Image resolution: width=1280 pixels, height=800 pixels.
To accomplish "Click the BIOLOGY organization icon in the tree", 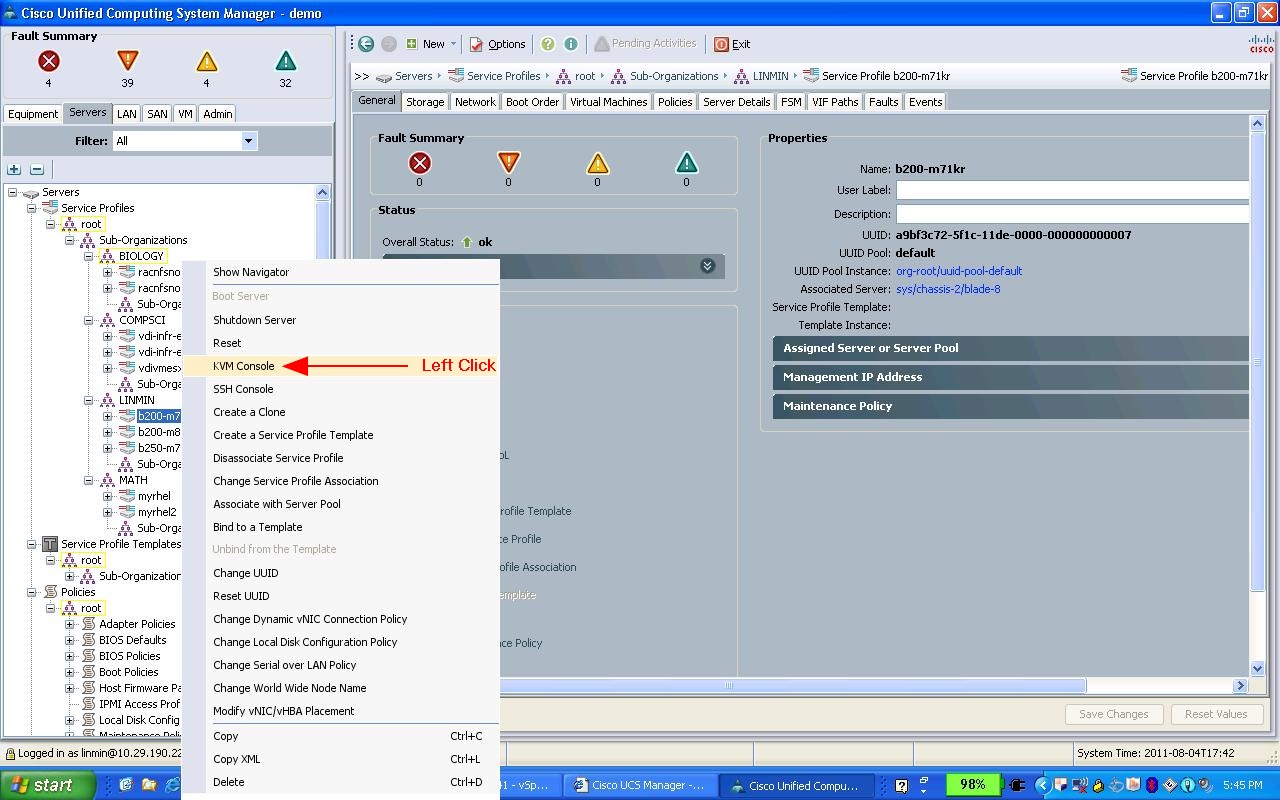I will click(107, 256).
